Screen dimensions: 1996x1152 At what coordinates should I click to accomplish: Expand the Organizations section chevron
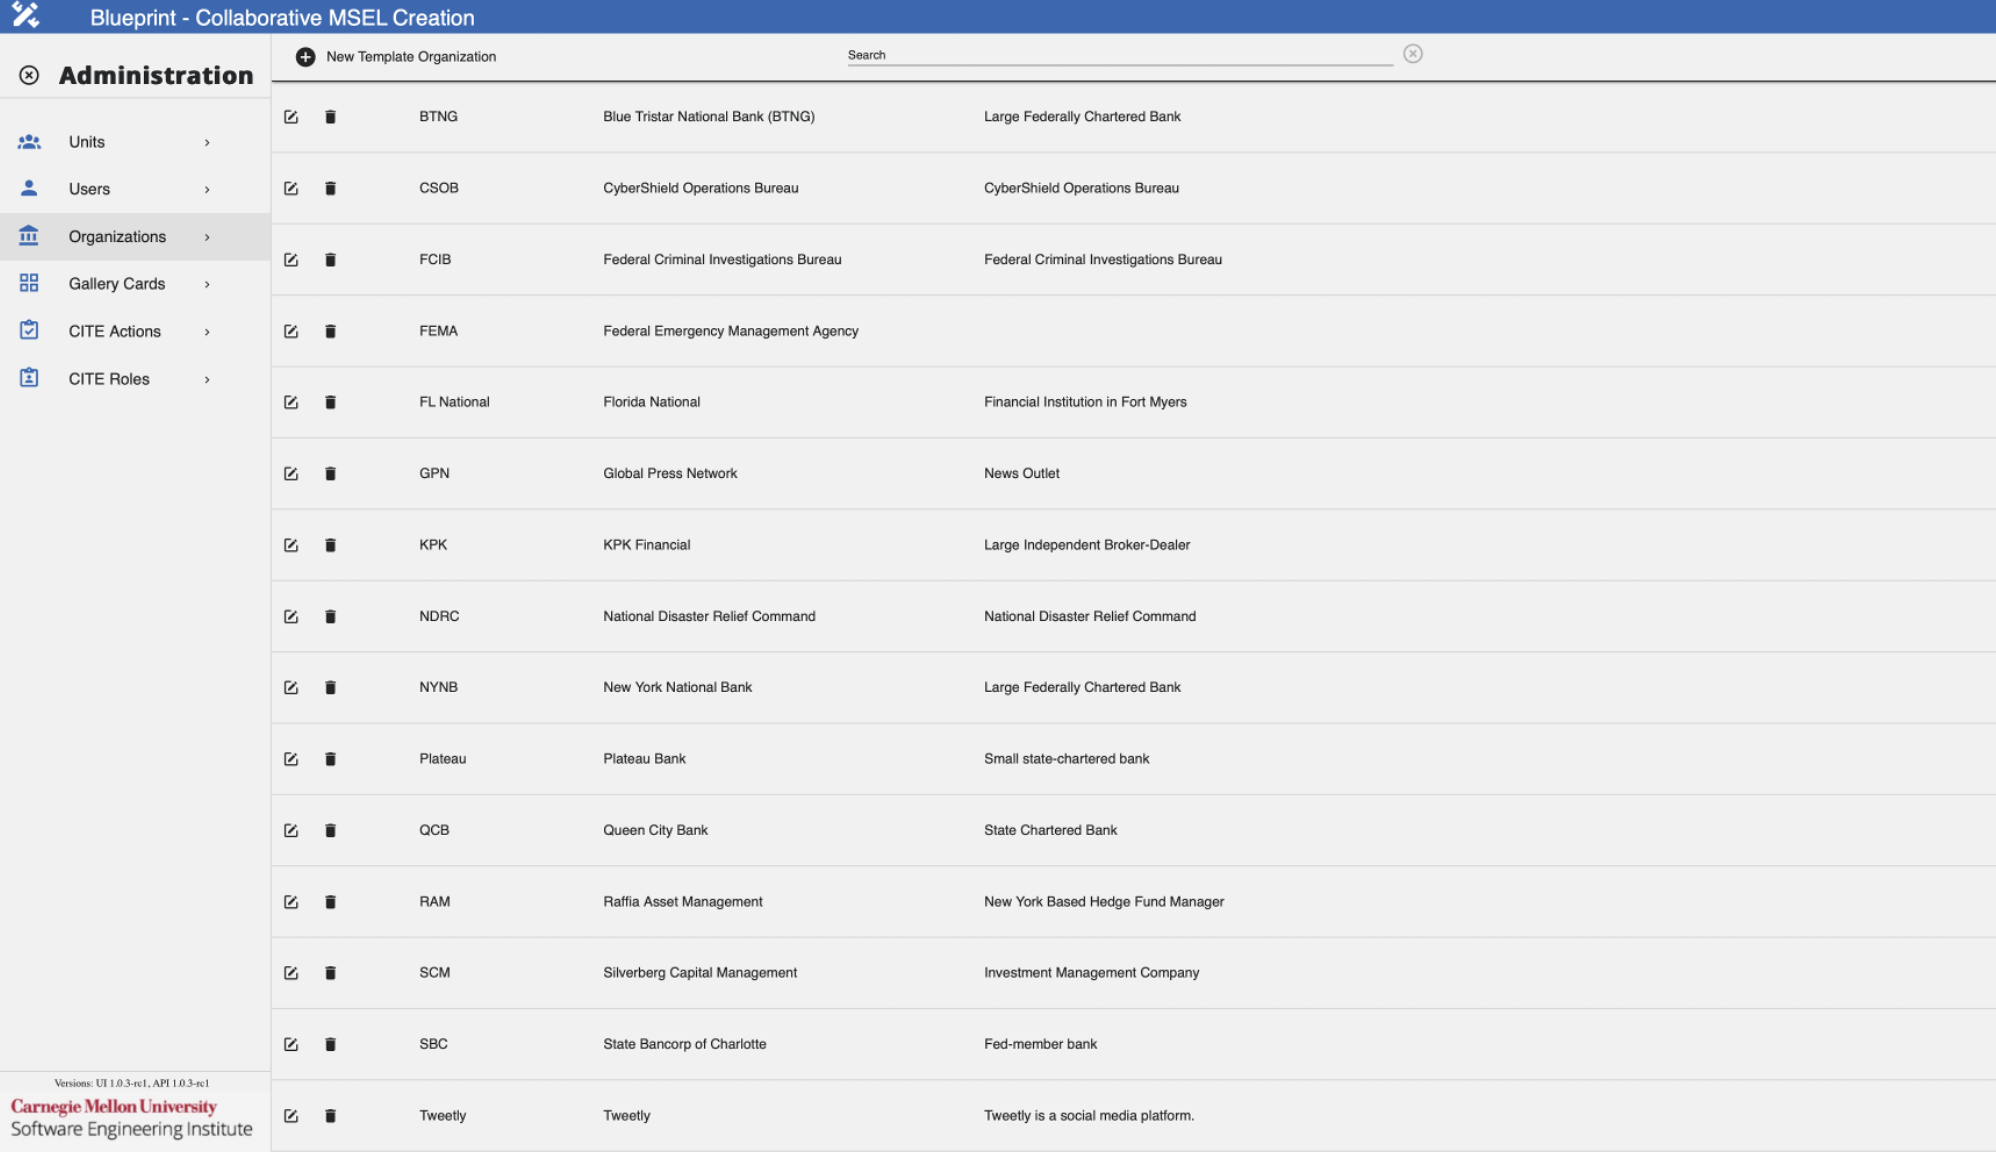point(207,236)
